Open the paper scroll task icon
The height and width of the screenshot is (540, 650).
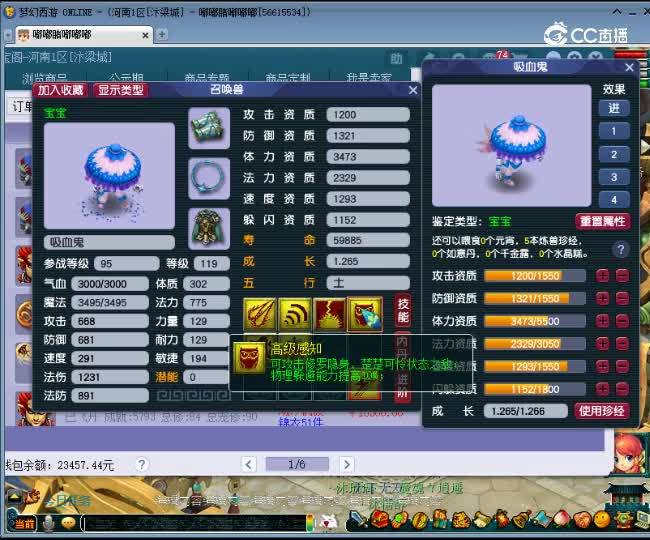pos(482,520)
